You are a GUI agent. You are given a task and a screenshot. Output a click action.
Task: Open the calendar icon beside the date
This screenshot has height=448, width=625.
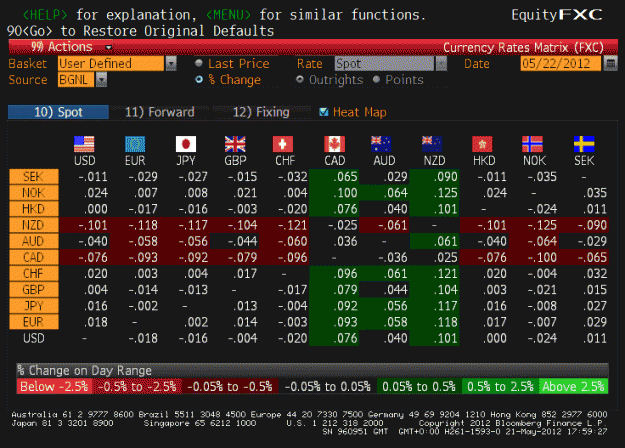[x=610, y=63]
